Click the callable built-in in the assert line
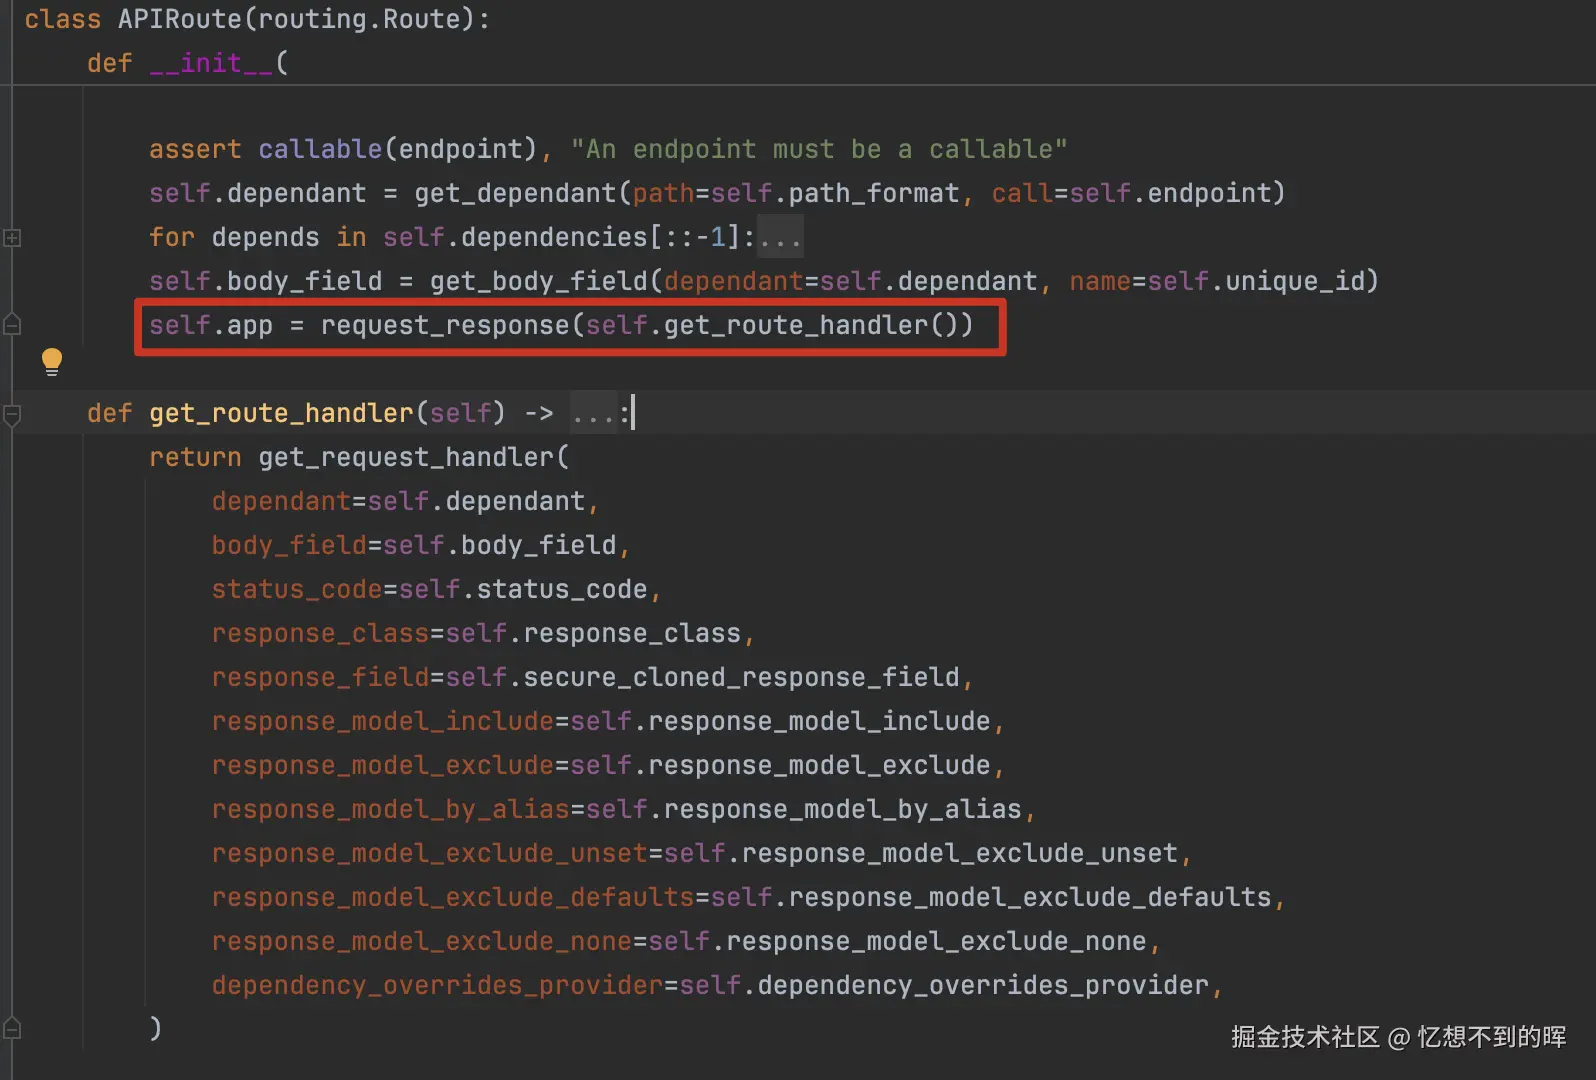This screenshot has width=1596, height=1080. coord(319,149)
